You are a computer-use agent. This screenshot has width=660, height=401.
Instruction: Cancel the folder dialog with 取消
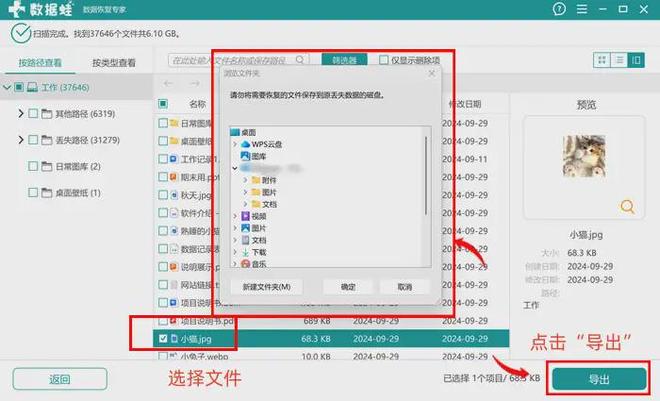[405, 287]
